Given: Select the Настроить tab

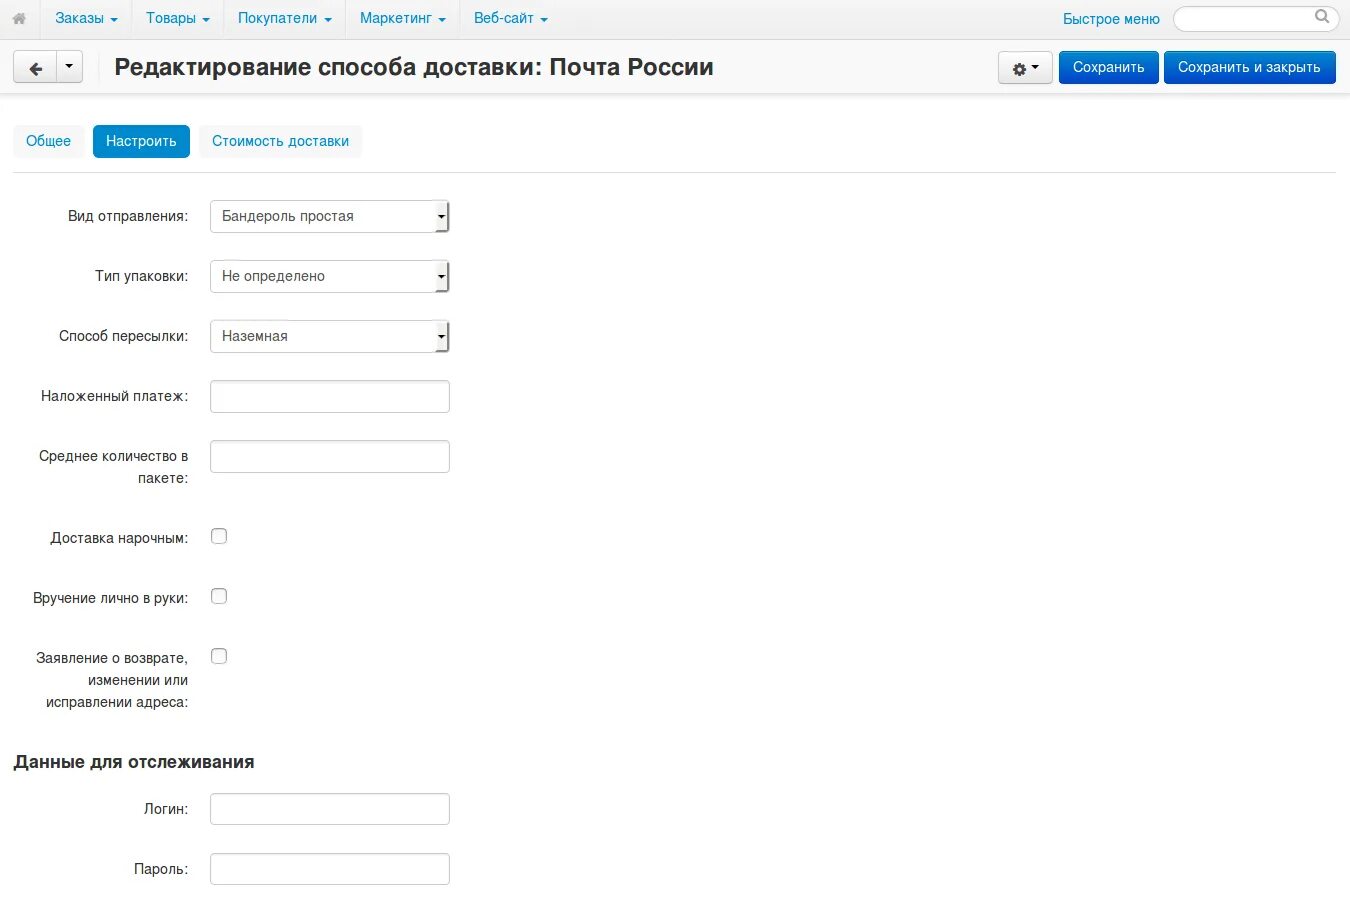Looking at the screenshot, I should pyautogui.click(x=141, y=141).
